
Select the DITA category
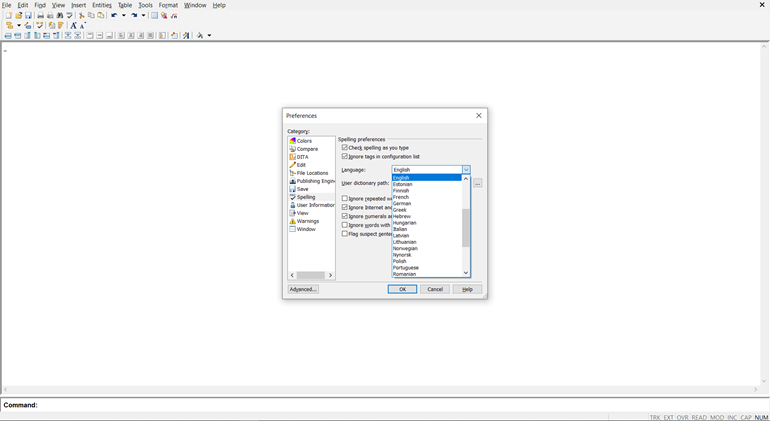point(302,157)
